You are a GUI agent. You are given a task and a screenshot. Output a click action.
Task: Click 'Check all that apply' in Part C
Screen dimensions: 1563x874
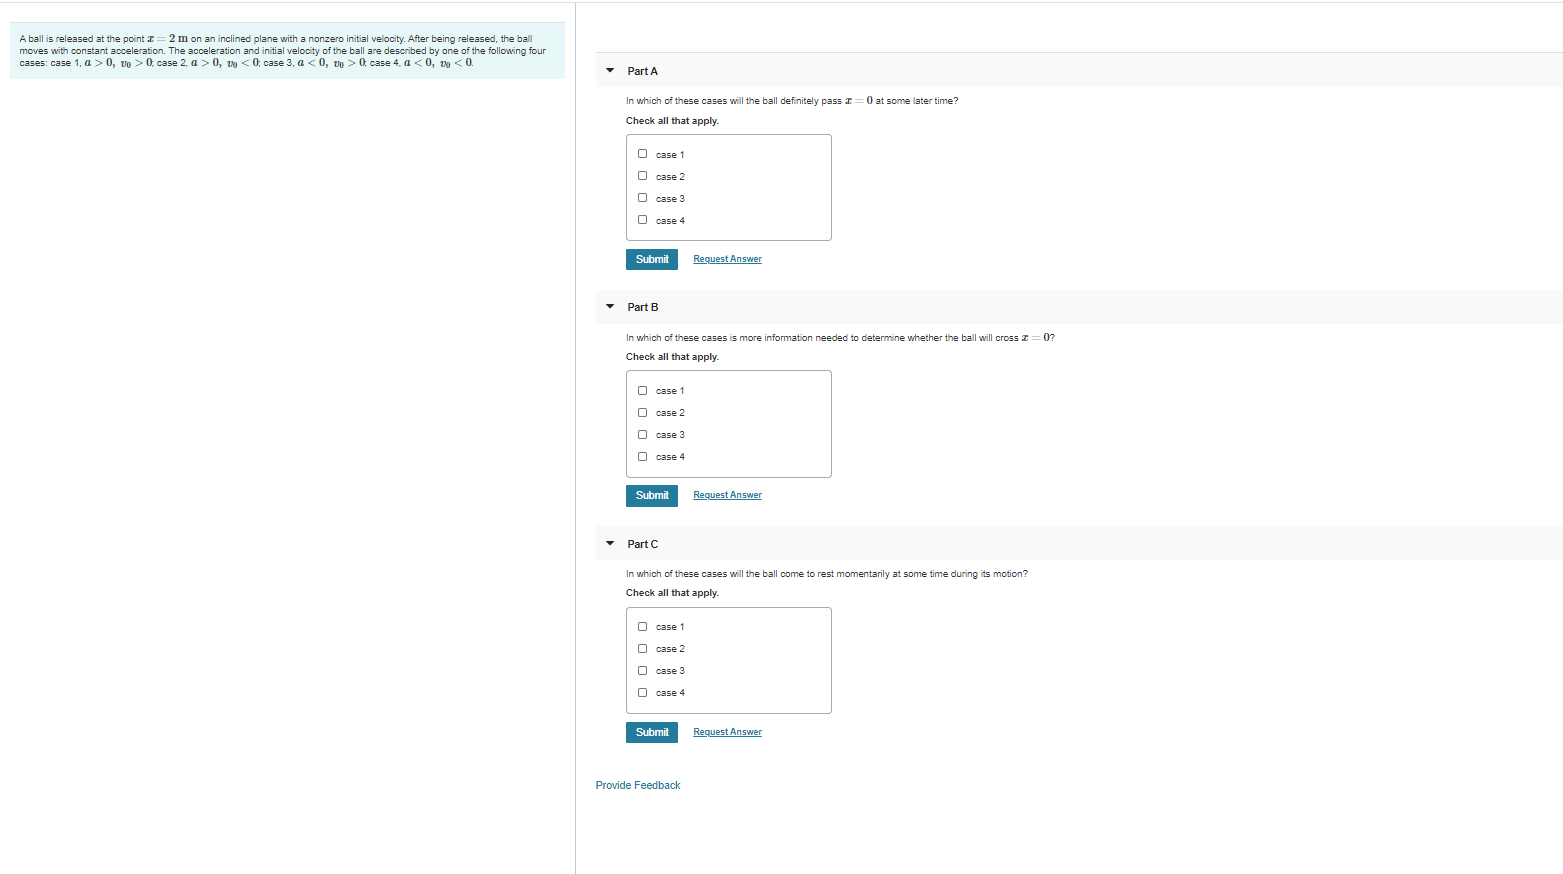[x=672, y=593]
